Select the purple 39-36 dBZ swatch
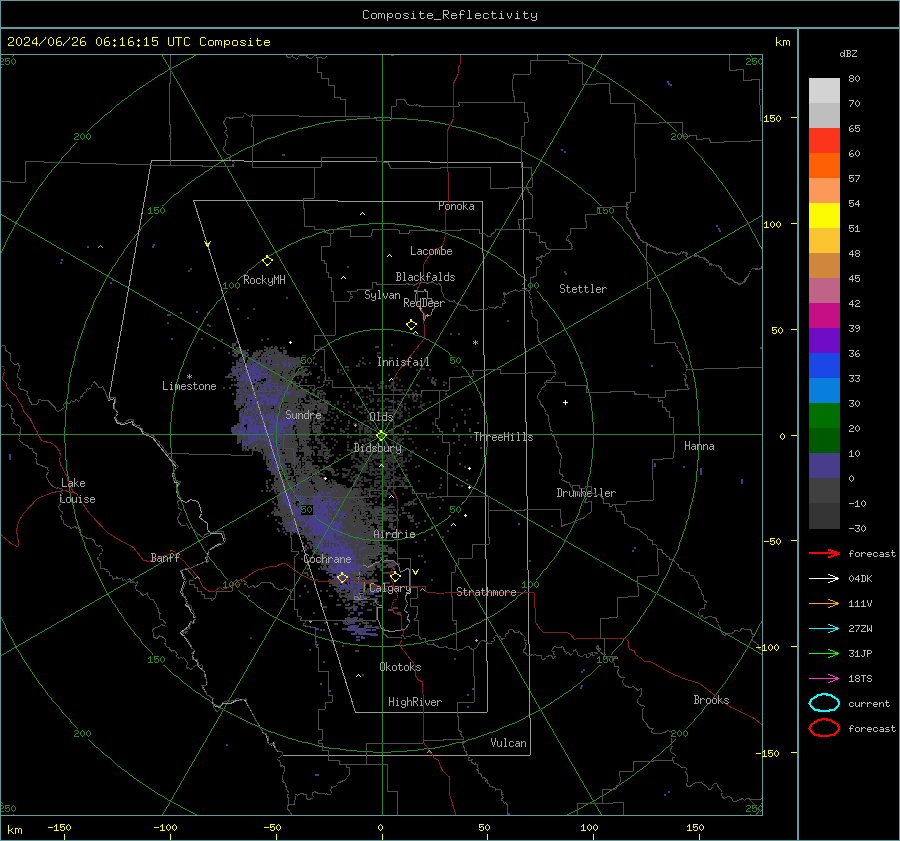The height and width of the screenshot is (841, 900). [824, 340]
